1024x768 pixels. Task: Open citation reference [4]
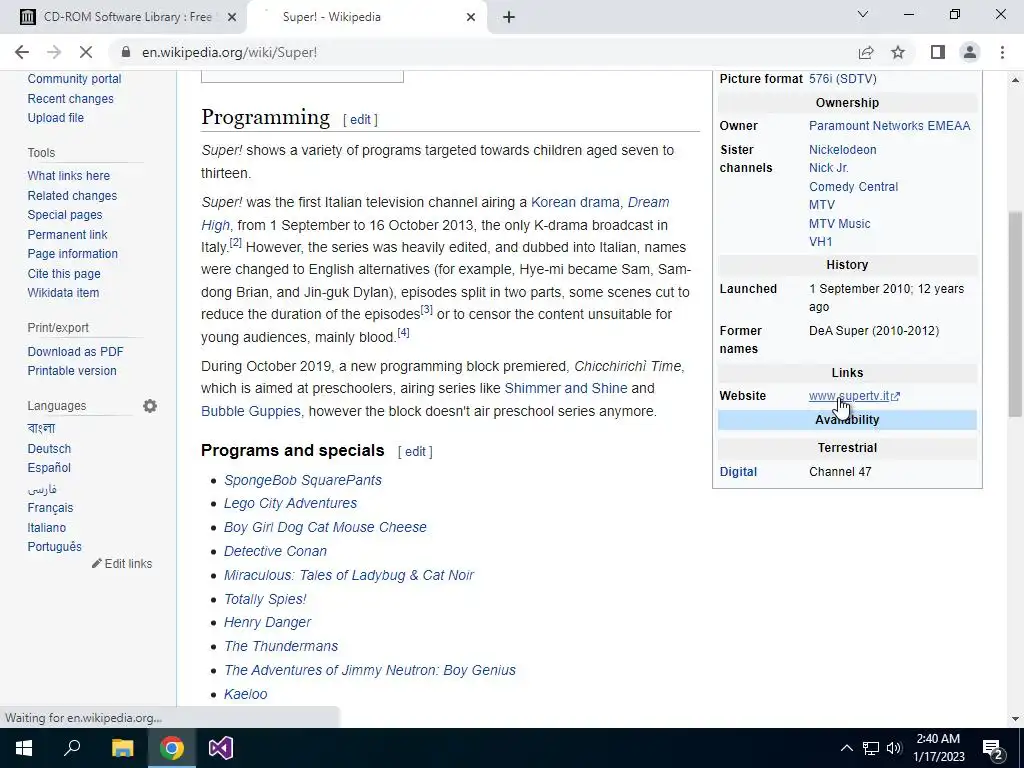point(404,332)
